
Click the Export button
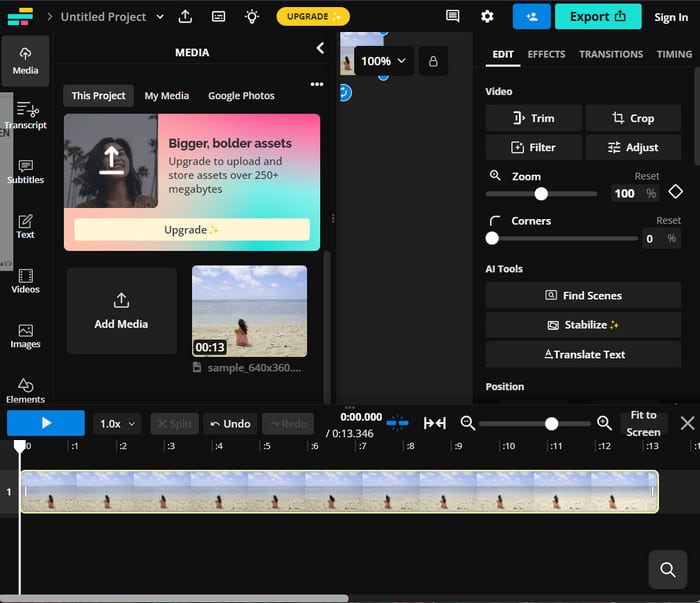pyautogui.click(x=598, y=17)
